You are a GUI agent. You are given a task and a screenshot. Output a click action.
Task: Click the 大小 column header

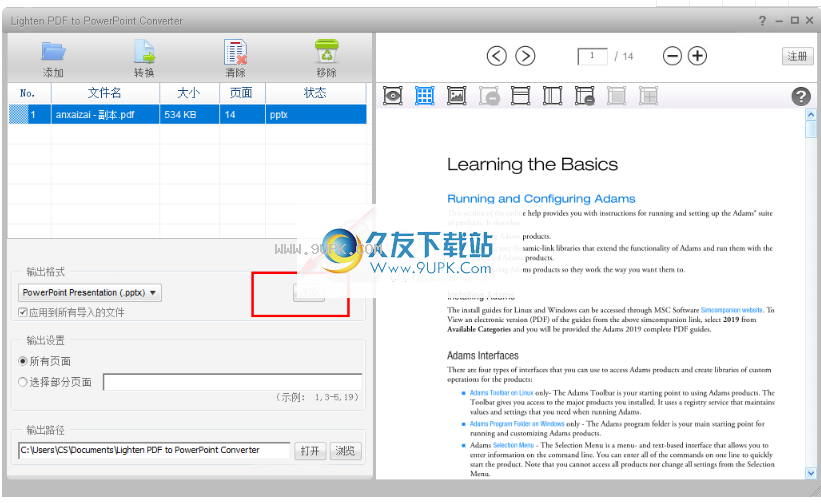[189, 93]
